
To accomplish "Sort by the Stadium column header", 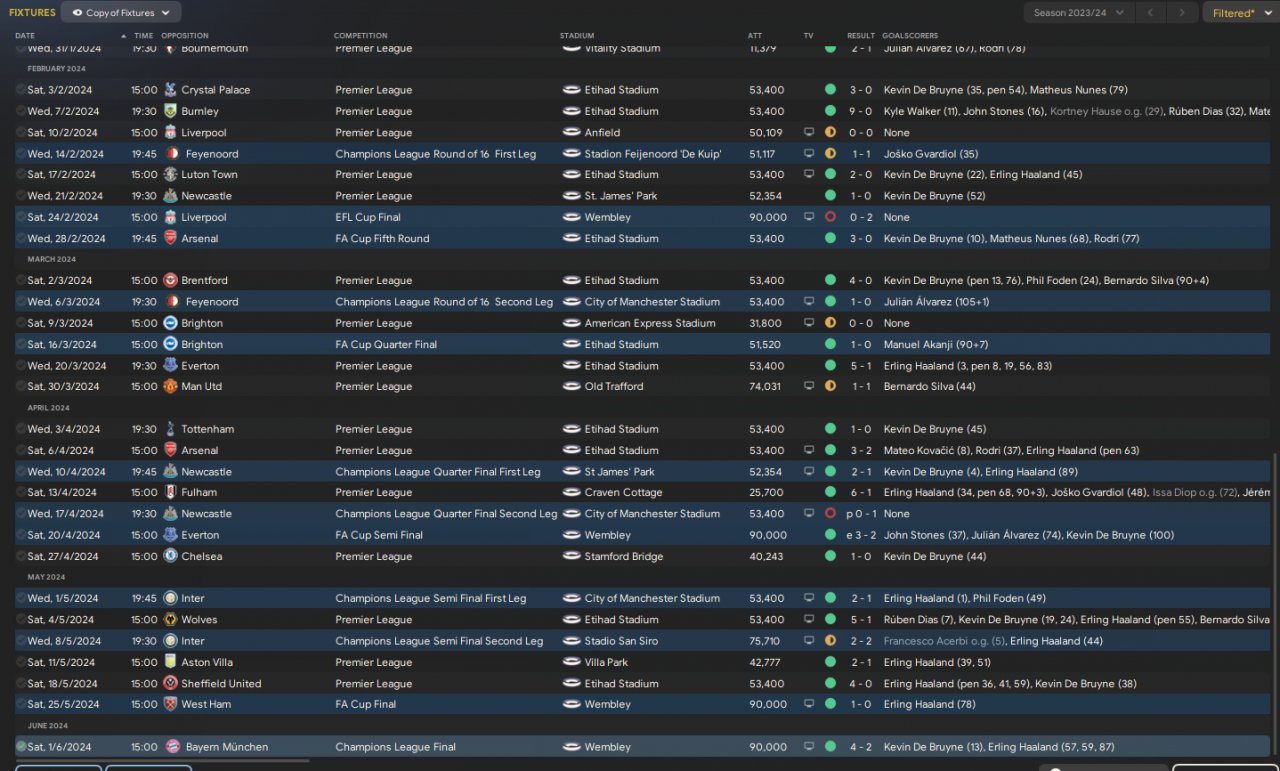I will click(x=578, y=36).
